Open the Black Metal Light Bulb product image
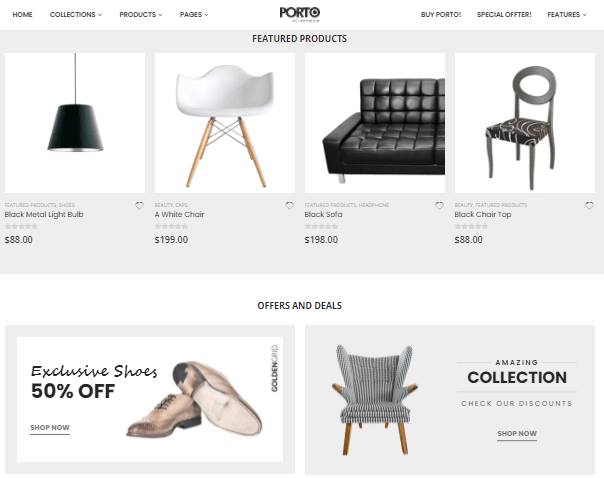 (x=75, y=123)
